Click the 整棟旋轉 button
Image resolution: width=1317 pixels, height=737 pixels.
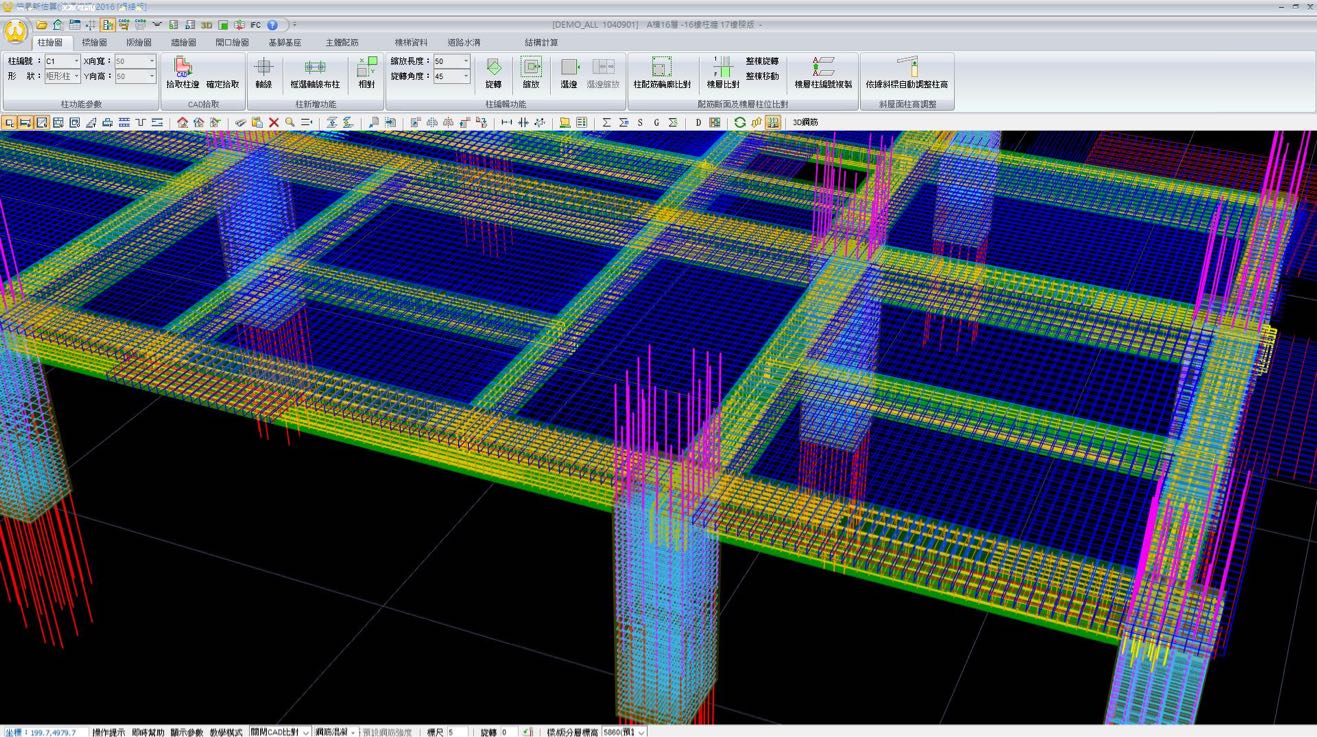pyautogui.click(x=762, y=61)
